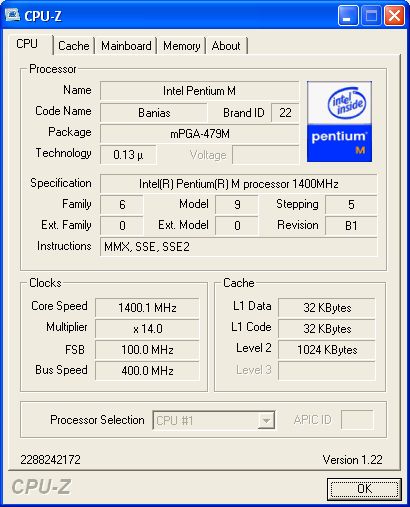Click the empty Level 3 field
Image resolution: width=410 pixels, height=507 pixels.
coord(327,371)
